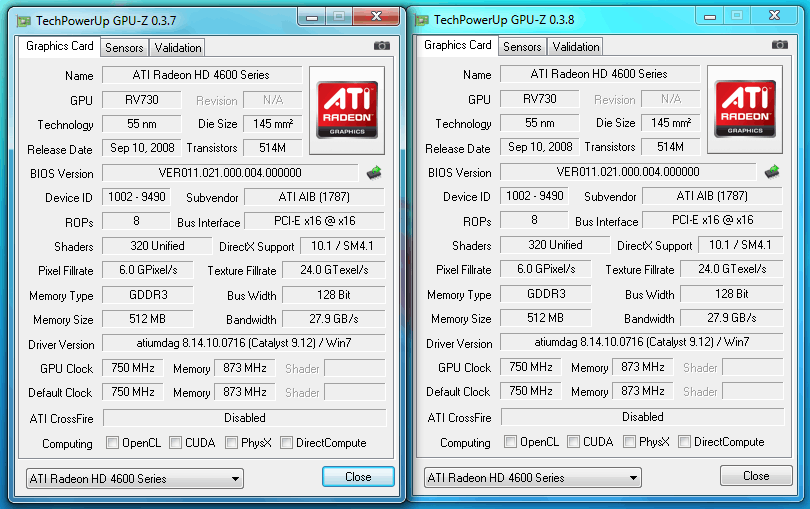Click the Driver Version field in GPU-Z 0.3.7
810x509 pixels.
point(244,343)
